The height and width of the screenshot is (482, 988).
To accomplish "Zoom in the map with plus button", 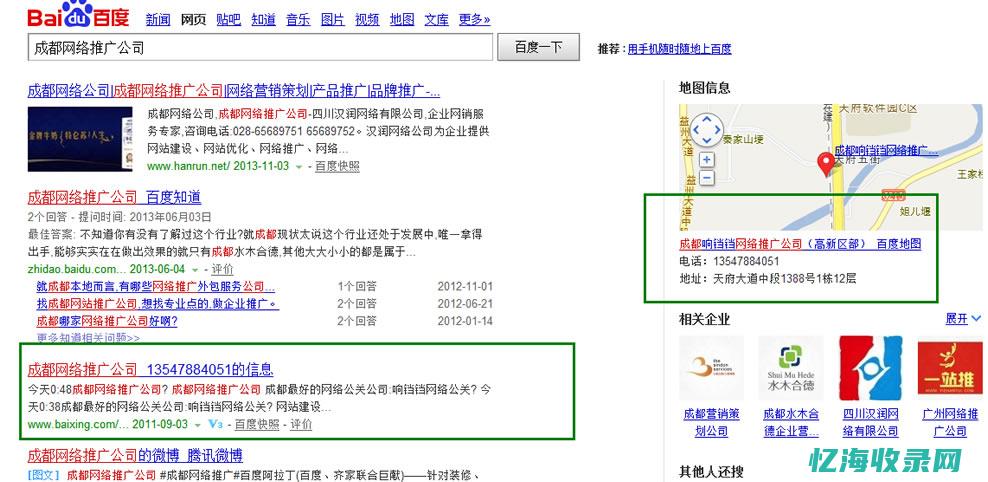I will [x=707, y=160].
